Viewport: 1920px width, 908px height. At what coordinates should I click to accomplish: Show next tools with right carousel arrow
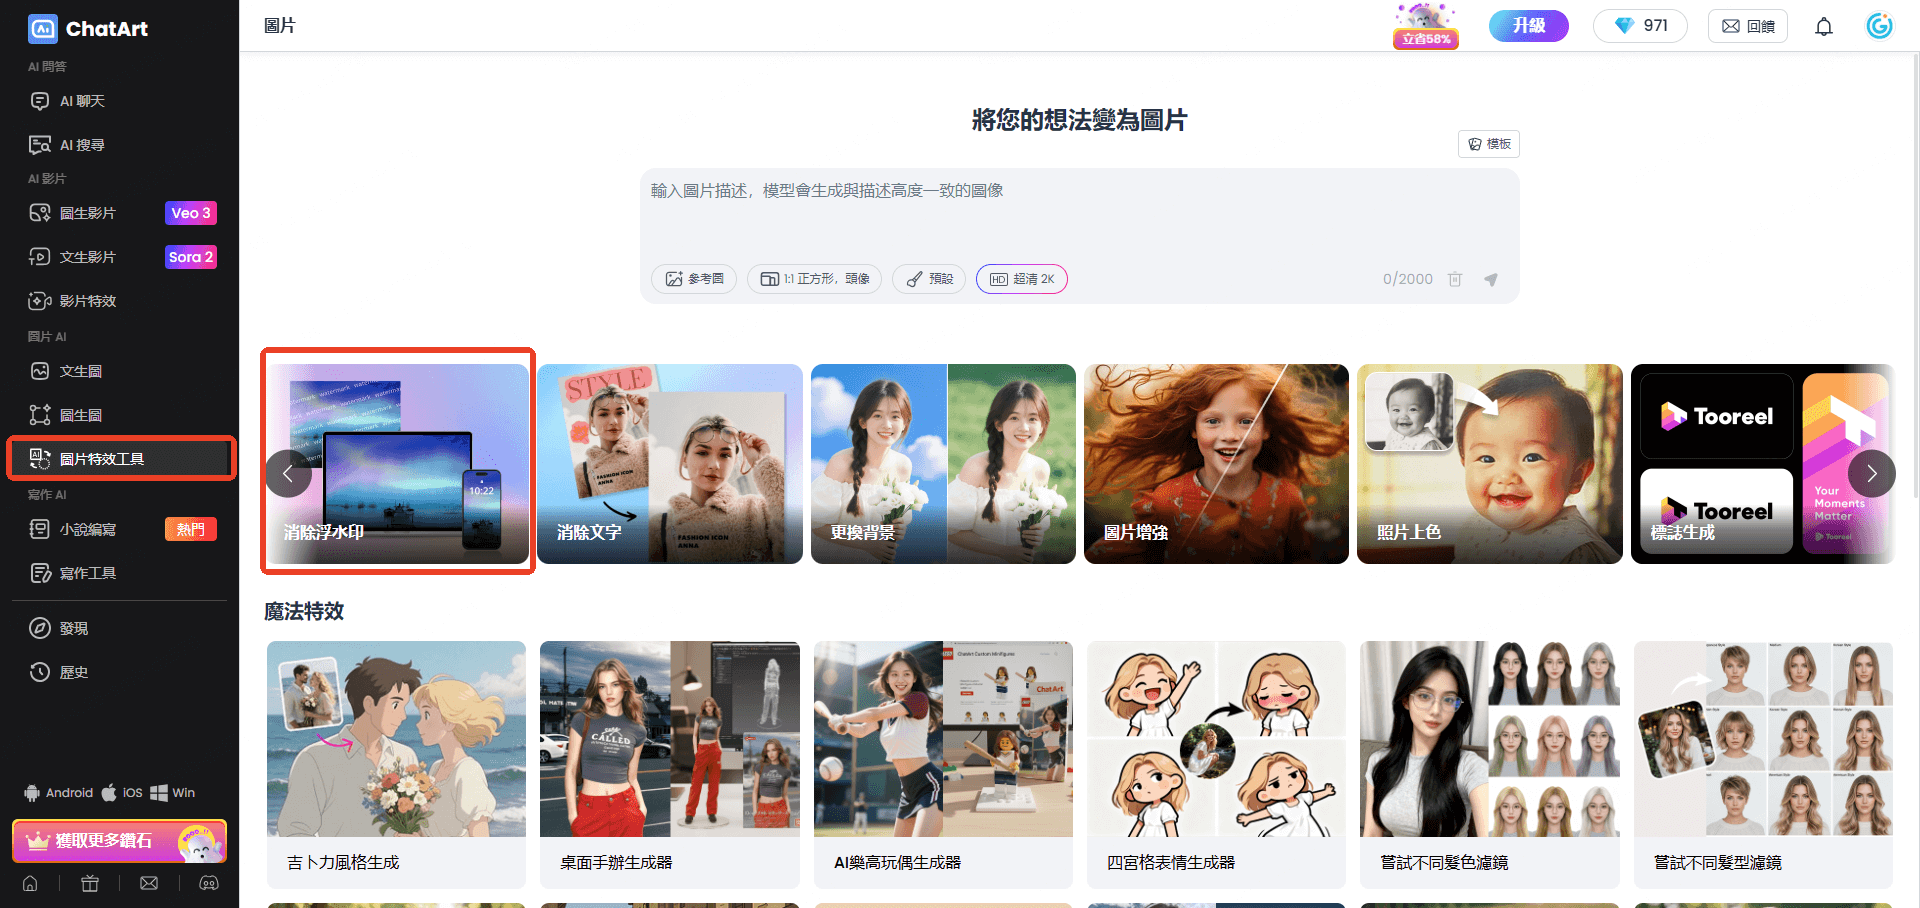(1871, 474)
